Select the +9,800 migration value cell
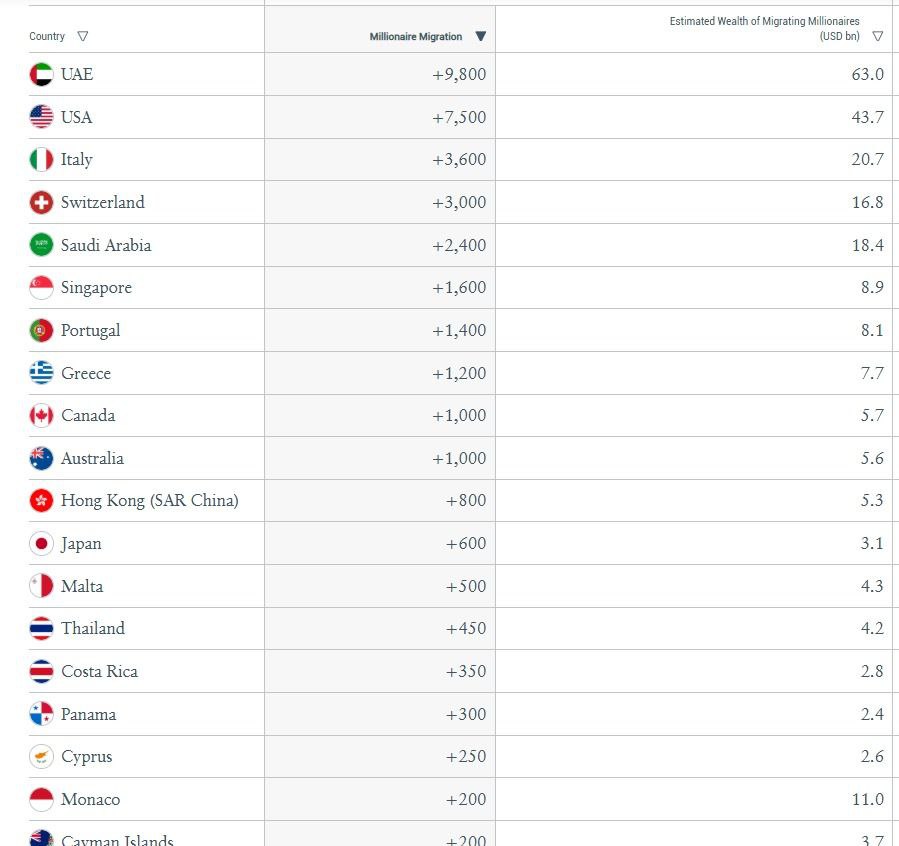Viewport: 899px width, 846px height. [459, 75]
